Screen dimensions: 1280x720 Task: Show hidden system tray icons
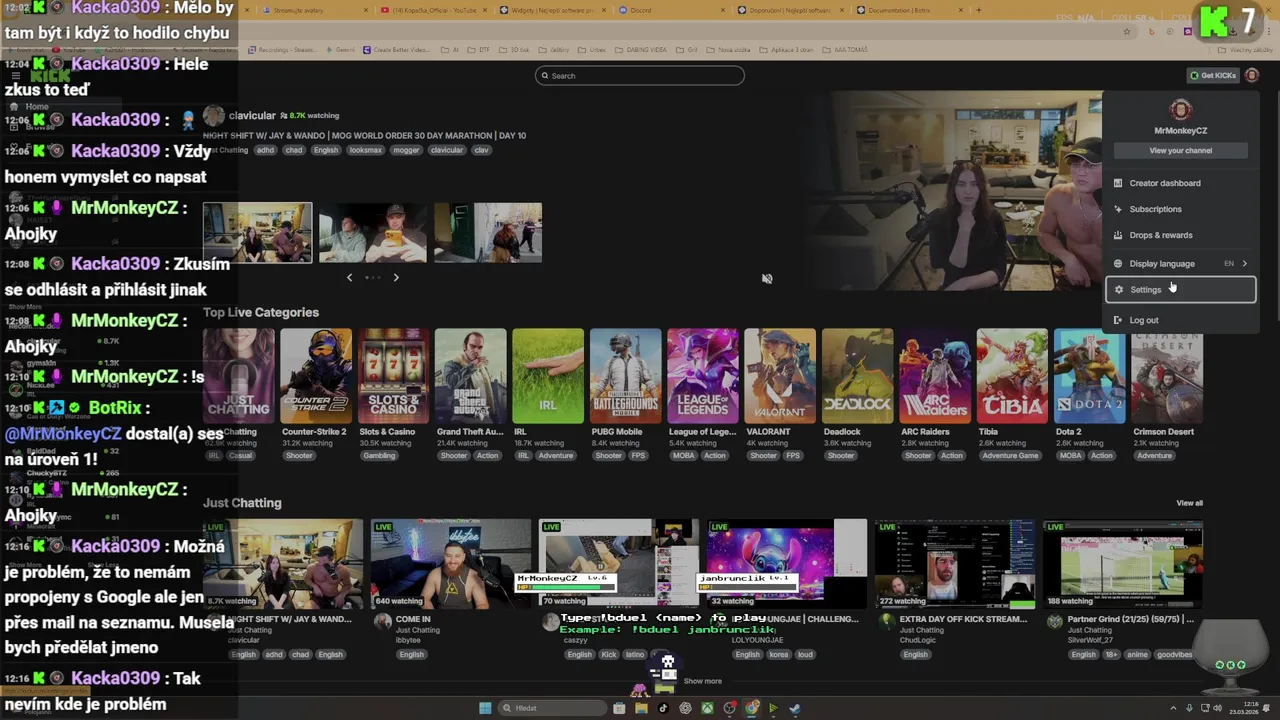pyautogui.click(x=1173, y=708)
